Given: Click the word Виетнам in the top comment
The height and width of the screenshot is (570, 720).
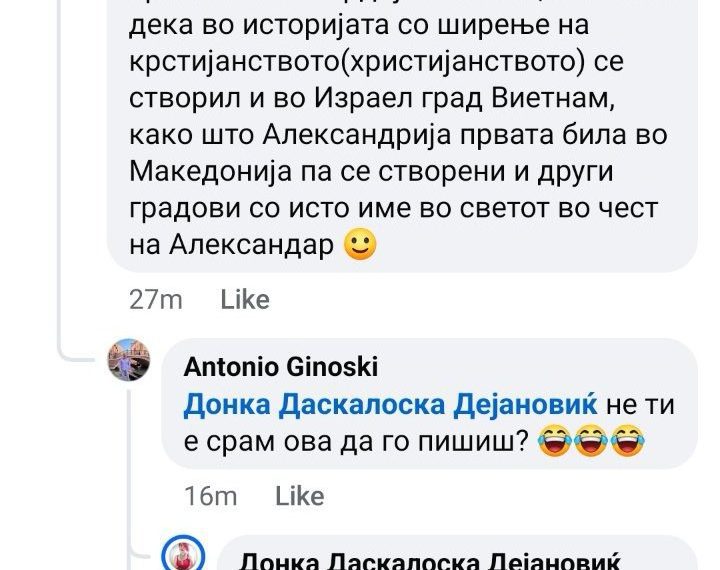Looking at the screenshot, I should 553,98.
